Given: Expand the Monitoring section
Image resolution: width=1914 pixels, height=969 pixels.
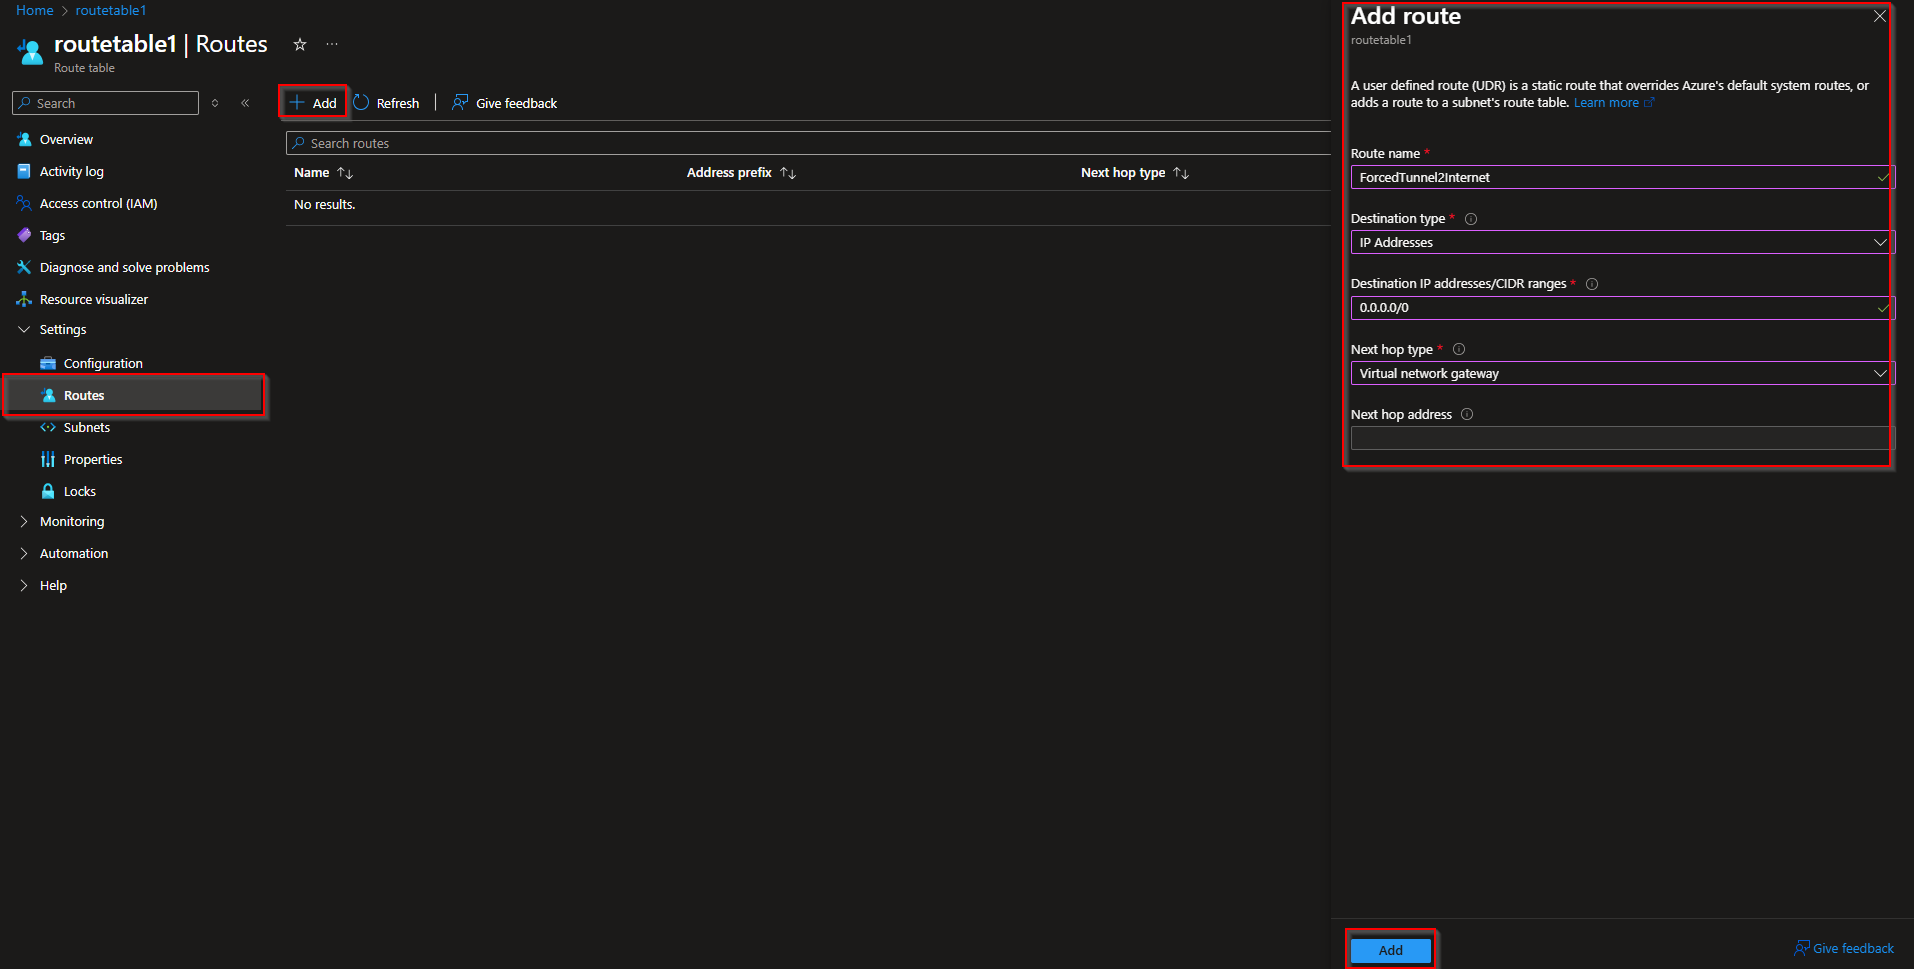Looking at the screenshot, I should pyautogui.click(x=24, y=521).
